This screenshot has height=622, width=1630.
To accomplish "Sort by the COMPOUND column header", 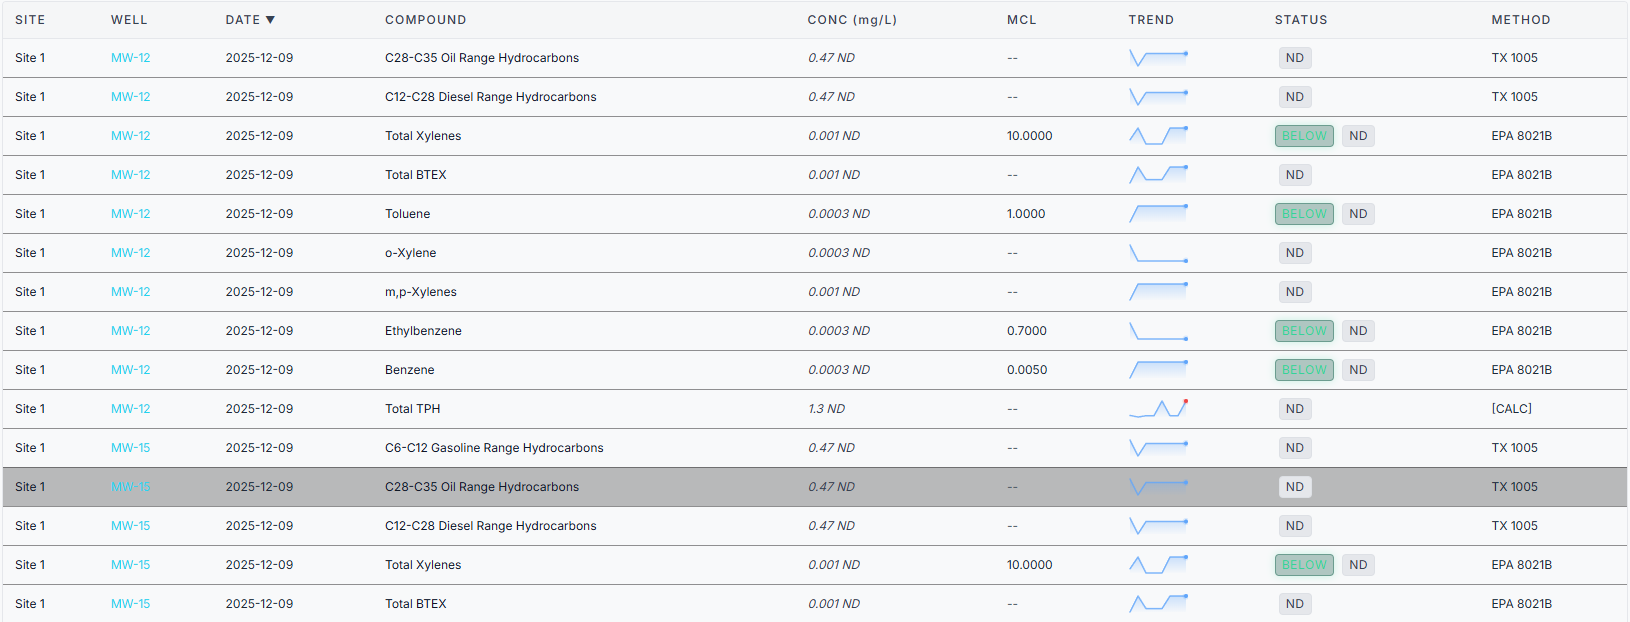I will (x=425, y=20).
